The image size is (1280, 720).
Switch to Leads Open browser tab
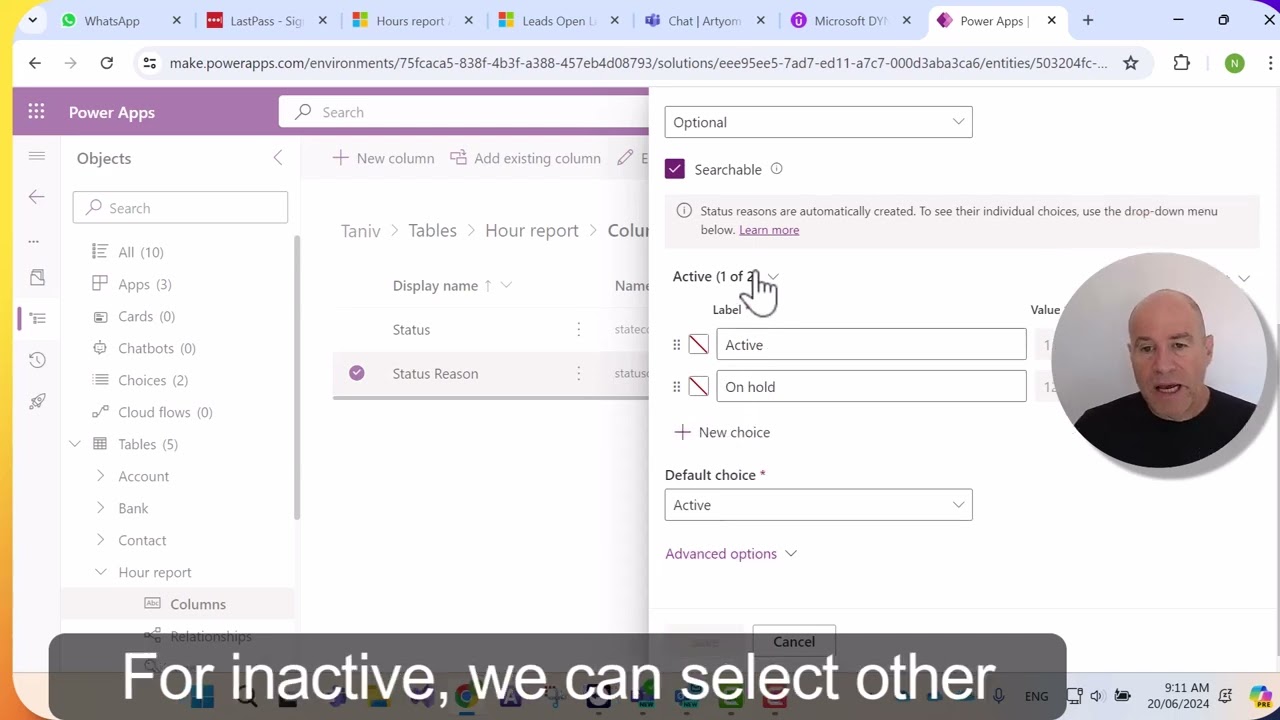pos(557,20)
